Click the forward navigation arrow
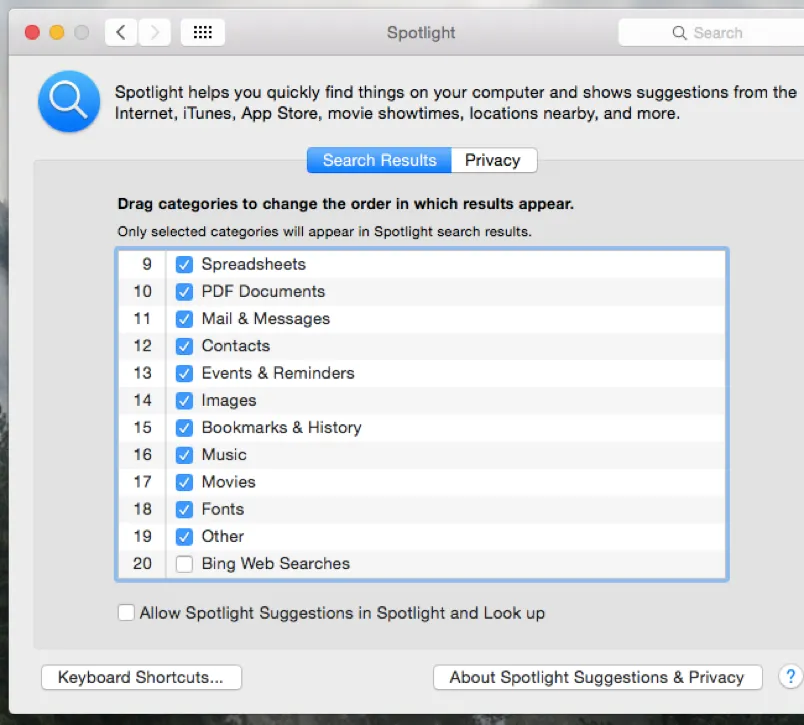The width and height of the screenshot is (804, 725). coord(154,31)
